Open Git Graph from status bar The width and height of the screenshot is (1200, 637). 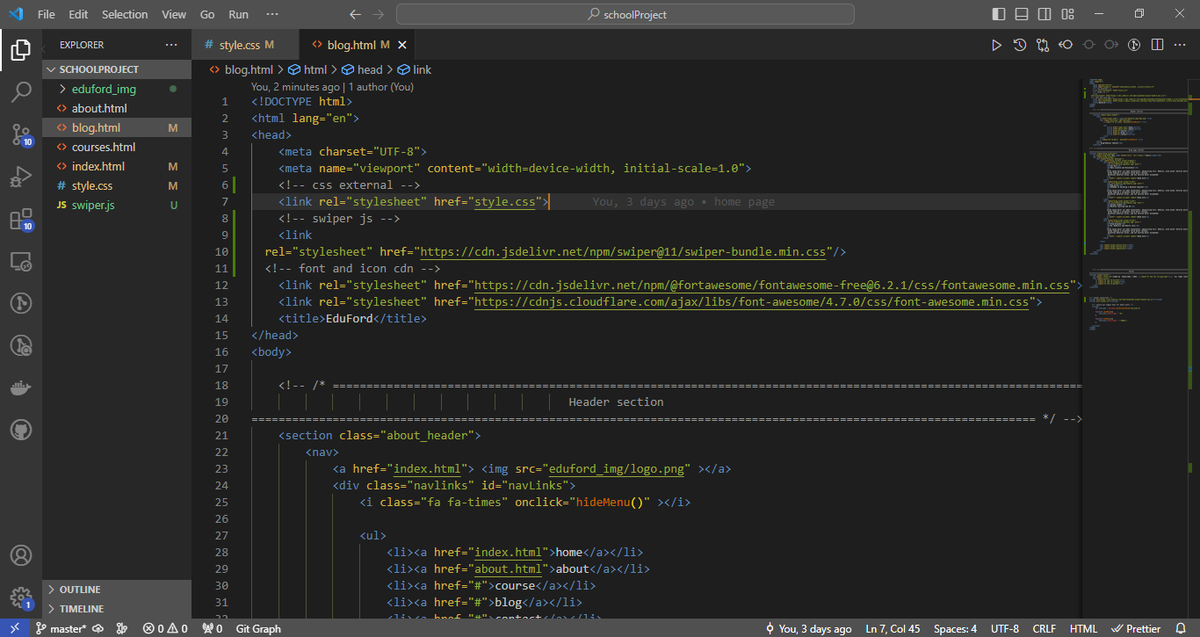(258, 629)
